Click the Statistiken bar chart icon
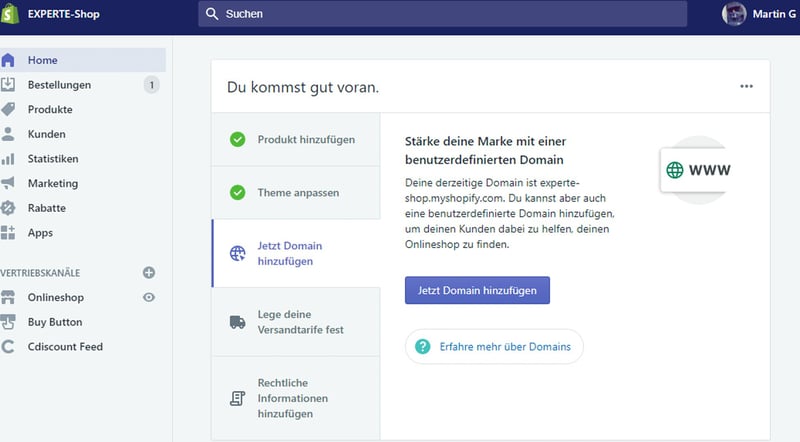 click(9, 159)
